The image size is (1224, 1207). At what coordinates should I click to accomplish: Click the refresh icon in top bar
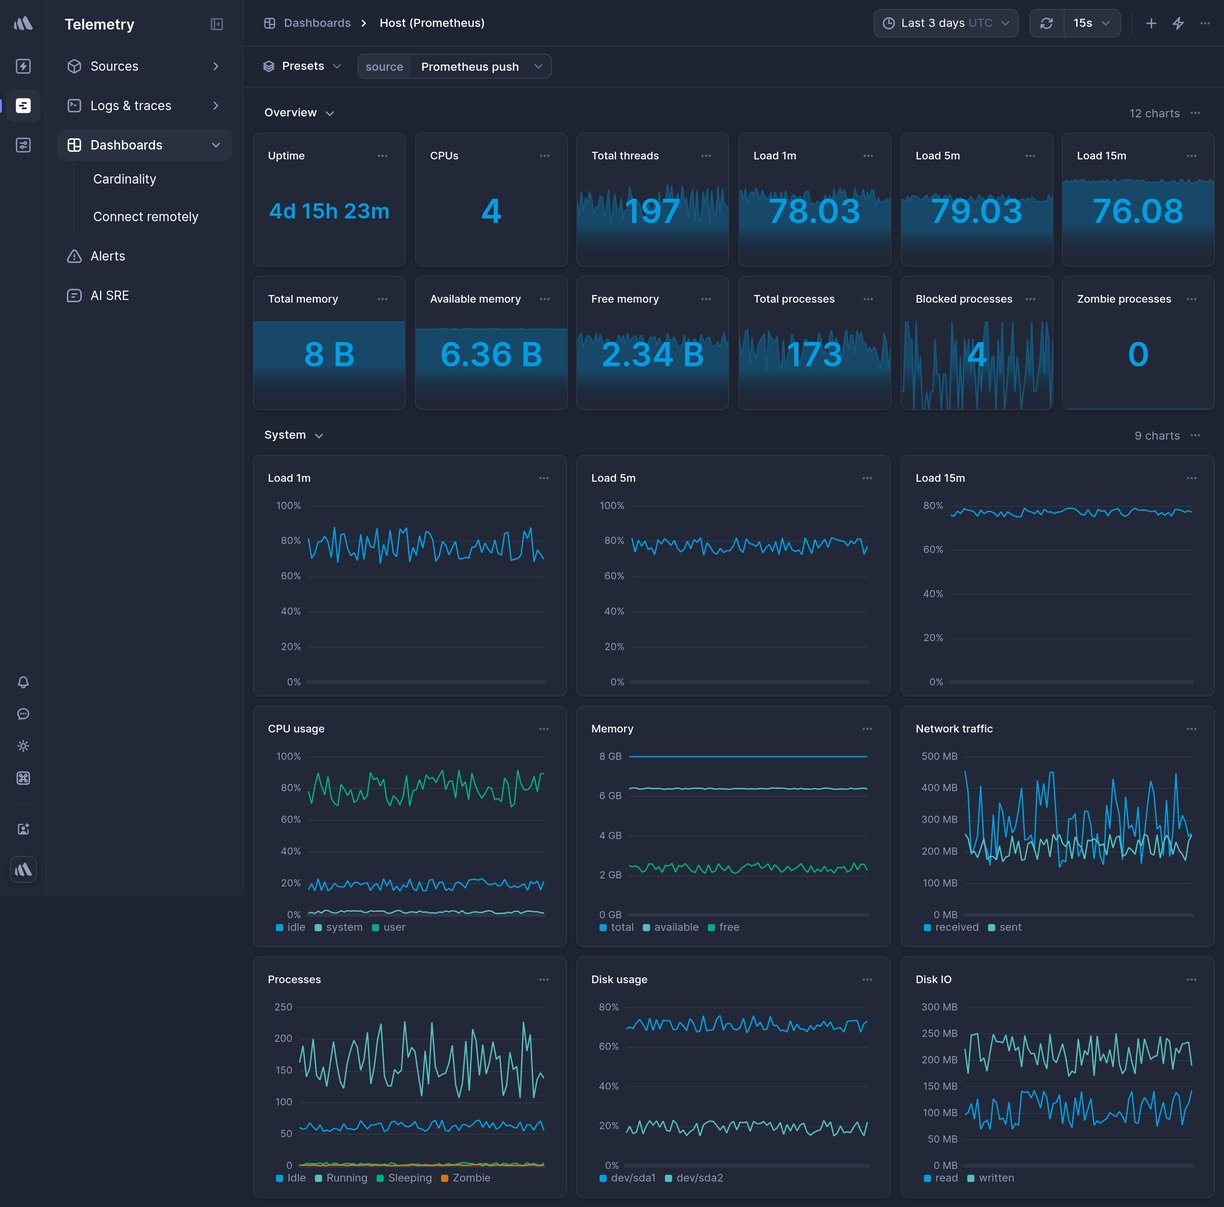(1046, 23)
